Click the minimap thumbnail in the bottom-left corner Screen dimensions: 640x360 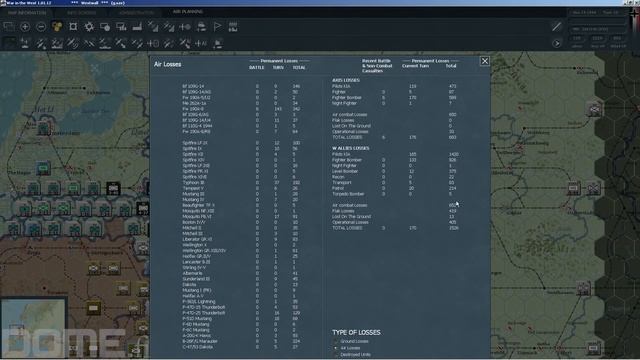pyautogui.click(x=33, y=328)
